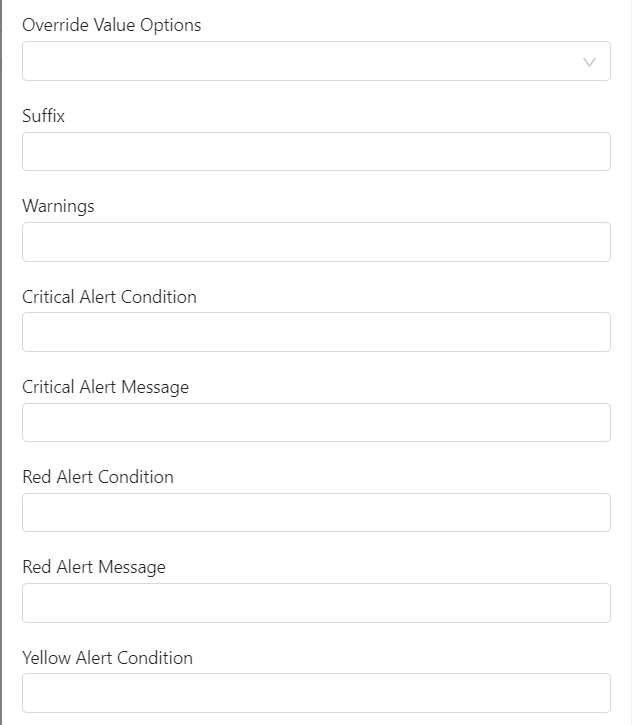632x725 pixels.
Task: Focus the Red Alert Condition field
Action: 316,512
